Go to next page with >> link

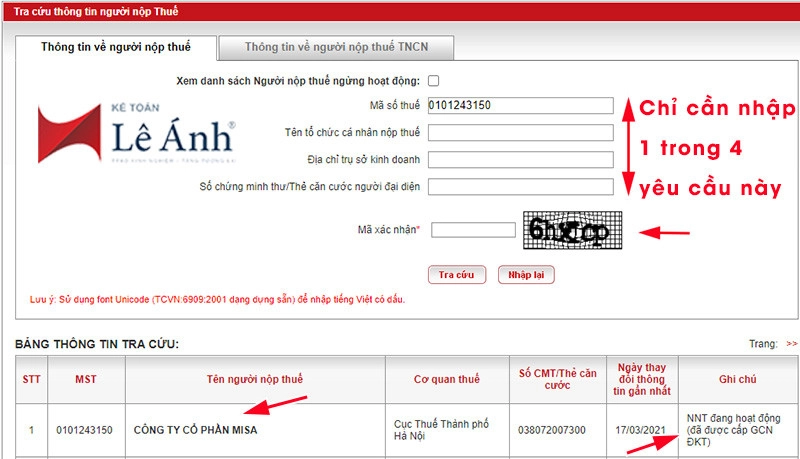[x=791, y=344]
